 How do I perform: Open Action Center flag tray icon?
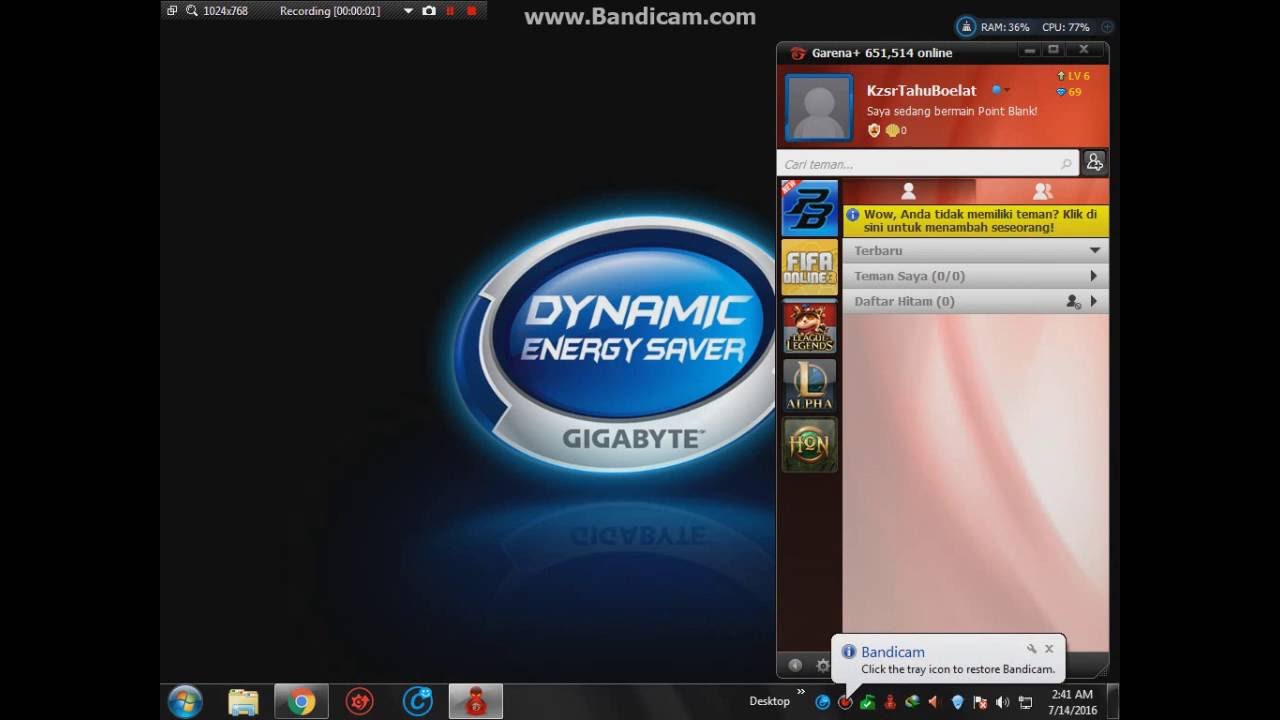pos(980,702)
